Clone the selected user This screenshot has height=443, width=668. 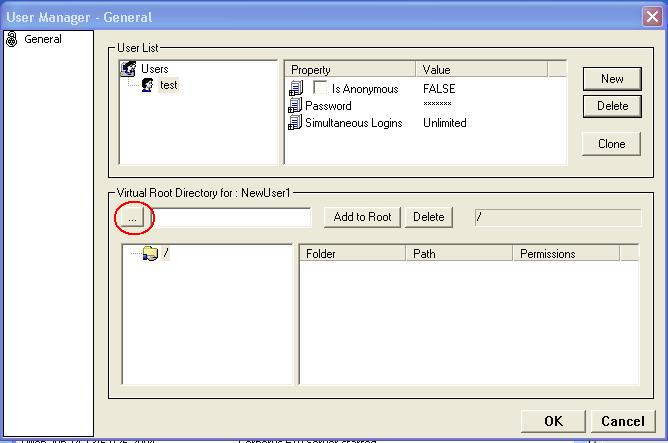tap(612, 144)
